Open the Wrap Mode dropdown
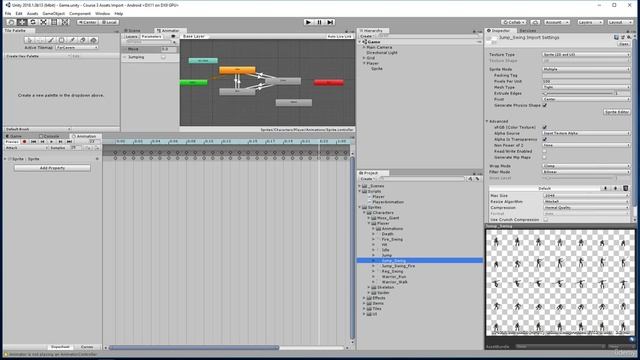This screenshot has width=640, height=360. [x=586, y=166]
